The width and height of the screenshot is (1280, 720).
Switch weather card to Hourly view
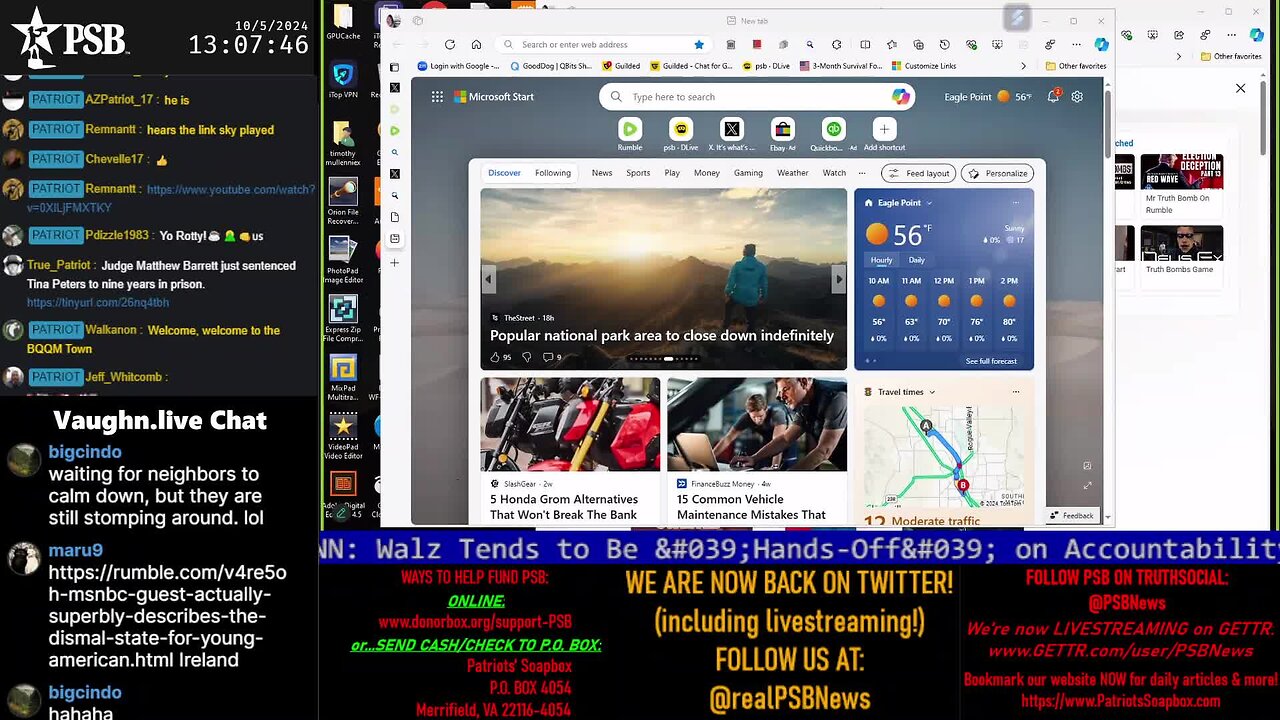point(881,260)
